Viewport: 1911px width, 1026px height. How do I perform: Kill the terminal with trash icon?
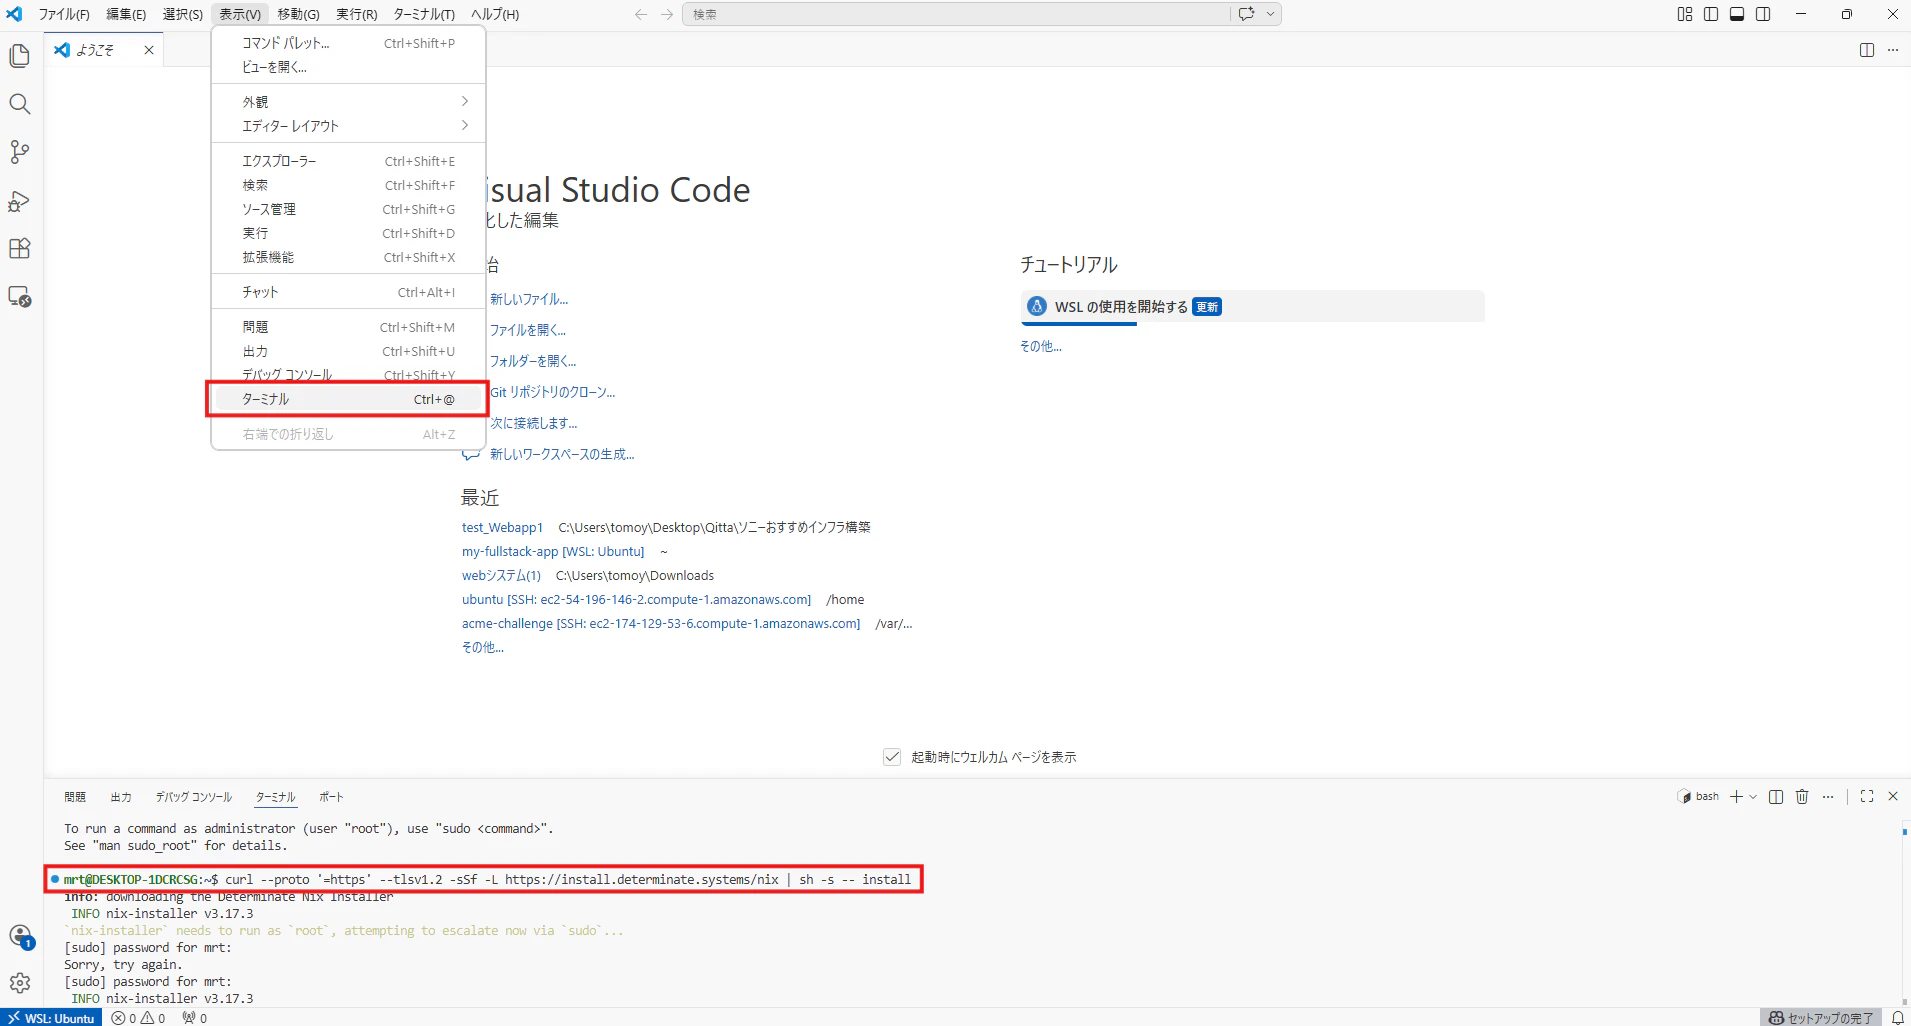pos(1802,797)
